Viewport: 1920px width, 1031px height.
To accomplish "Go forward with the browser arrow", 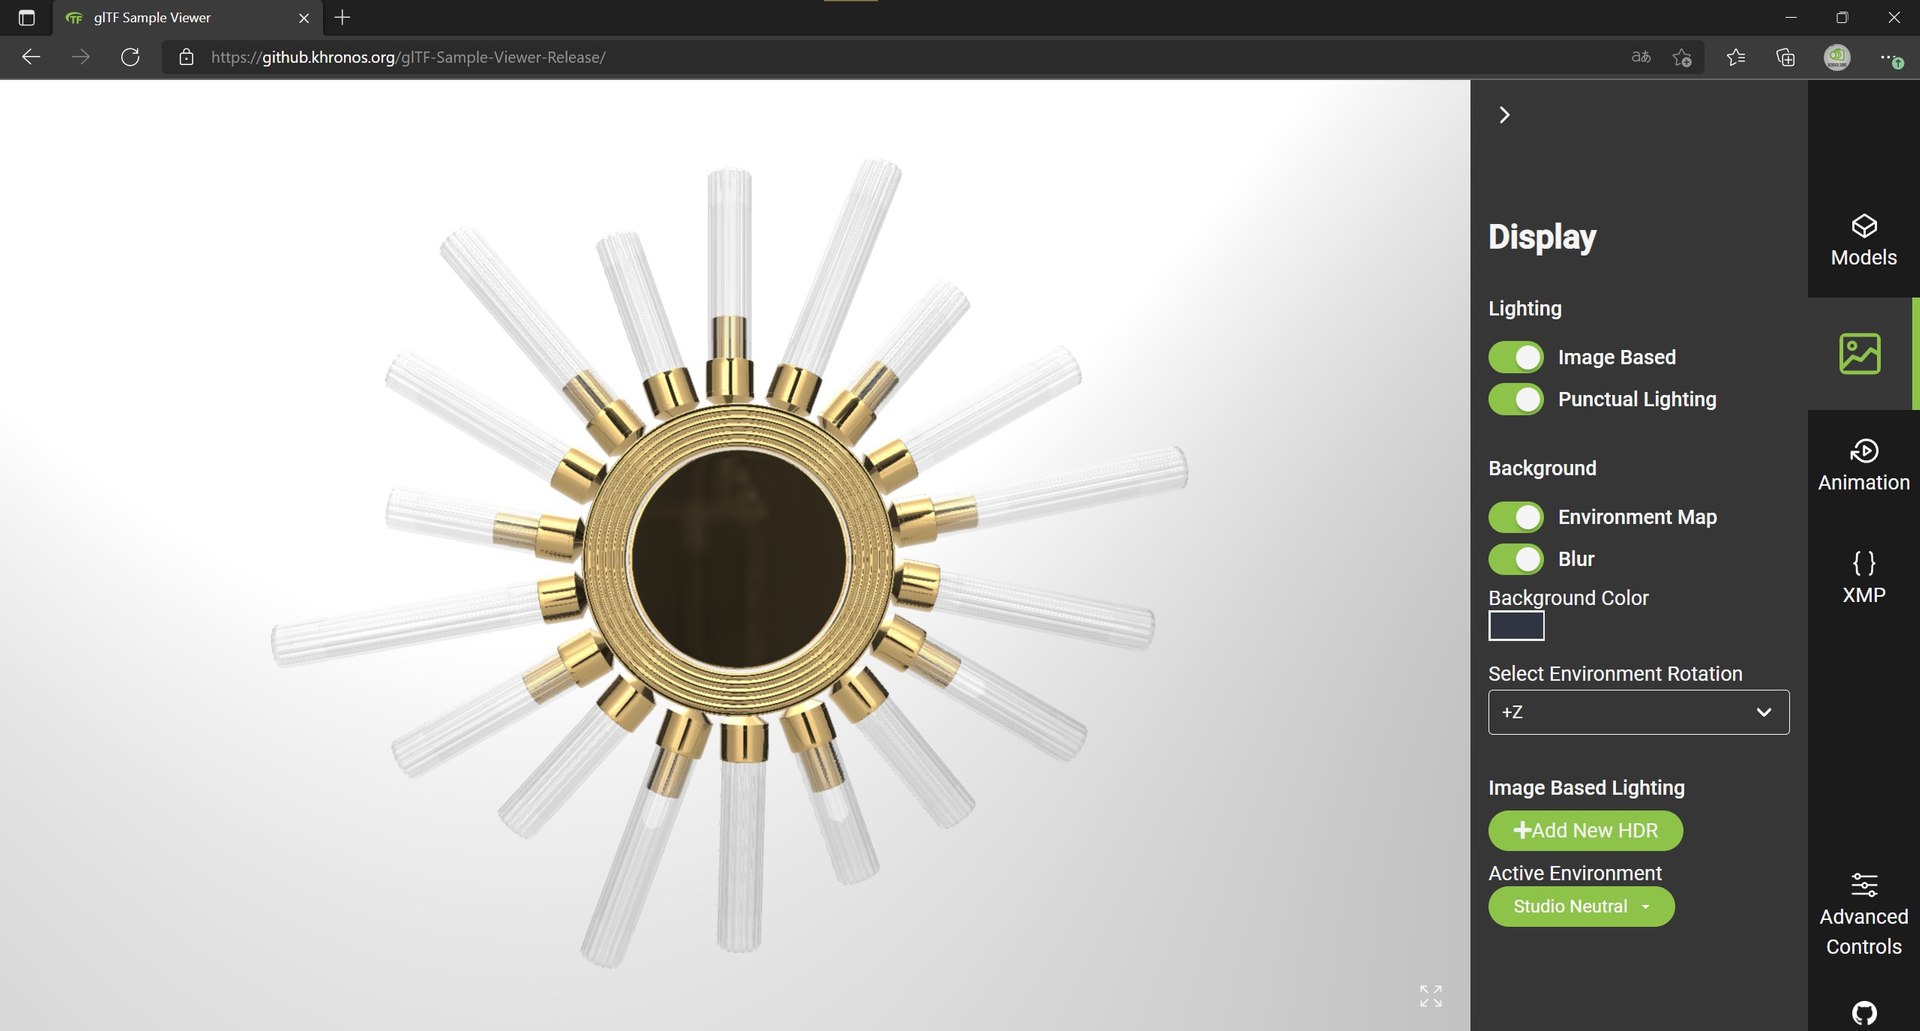I will click(x=81, y=57).
